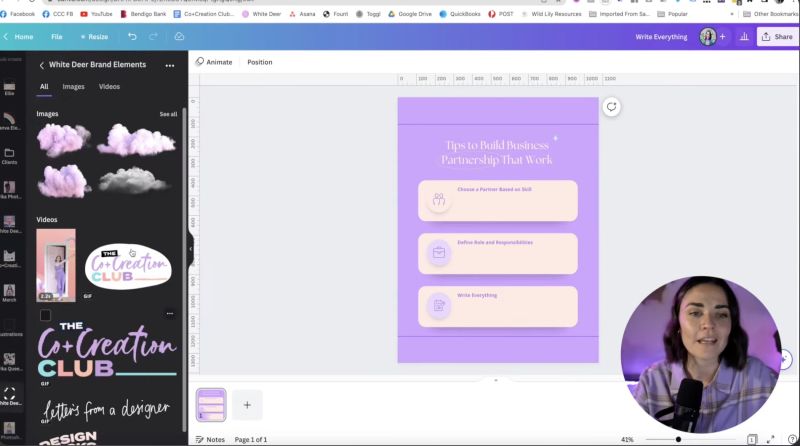Viewport: 800px width, 446px height.
Task: Select the wide pink cloud image
Action: 136,139
